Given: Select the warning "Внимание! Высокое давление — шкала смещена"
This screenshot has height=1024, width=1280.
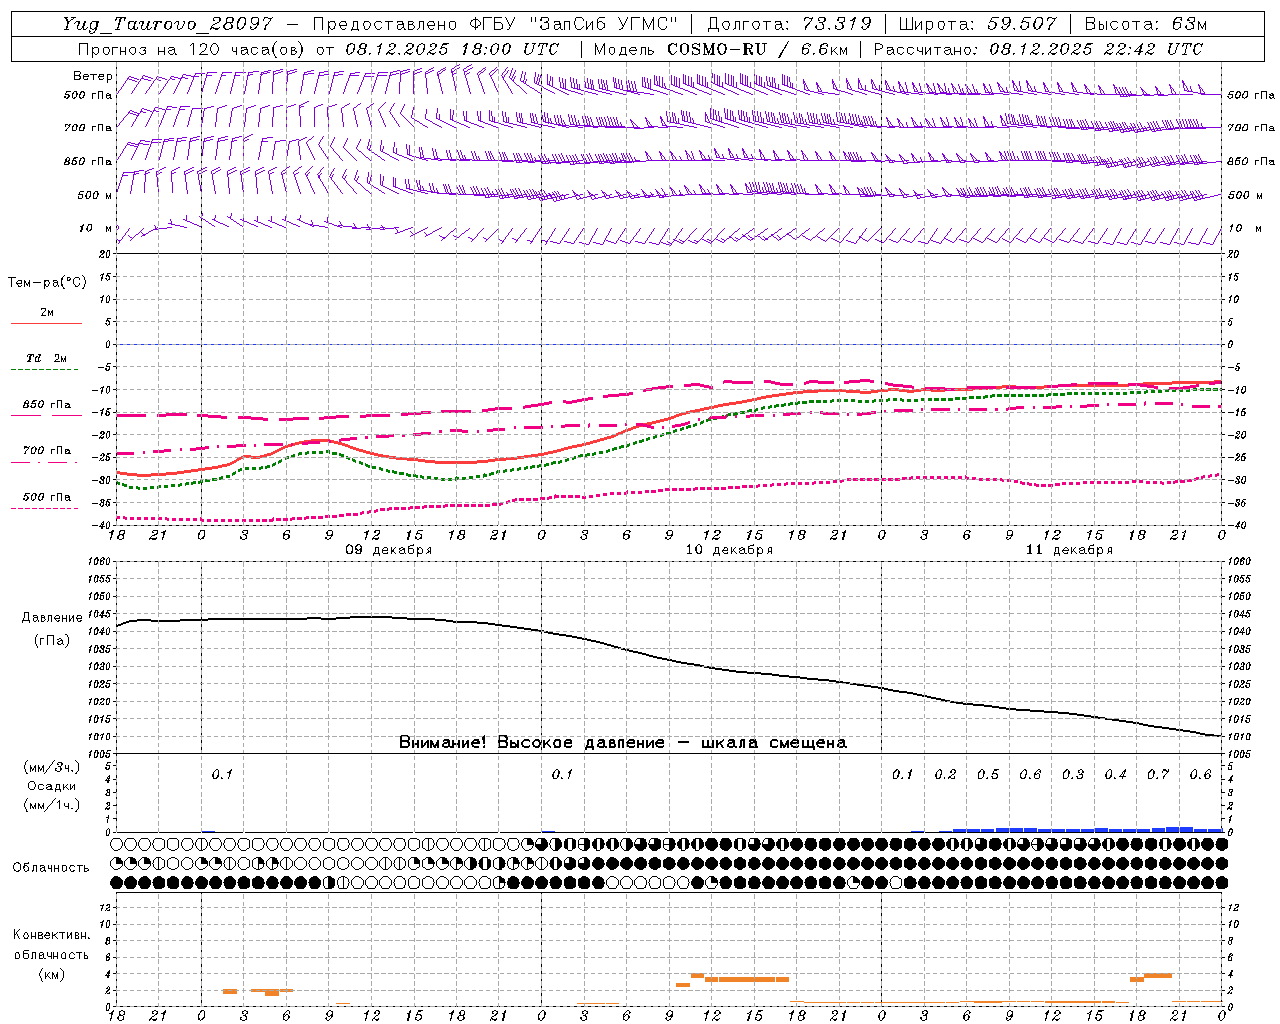Looking at the screenshot, I should (623, 743).
